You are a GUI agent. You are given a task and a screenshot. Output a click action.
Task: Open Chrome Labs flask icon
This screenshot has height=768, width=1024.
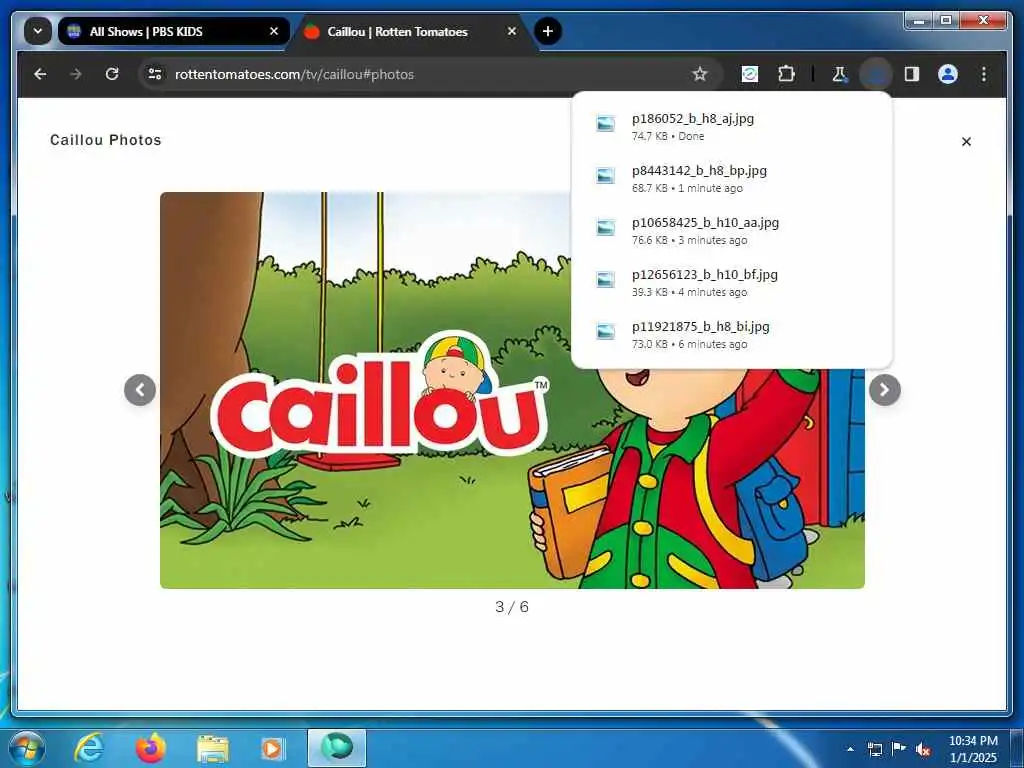coord(839,74)
